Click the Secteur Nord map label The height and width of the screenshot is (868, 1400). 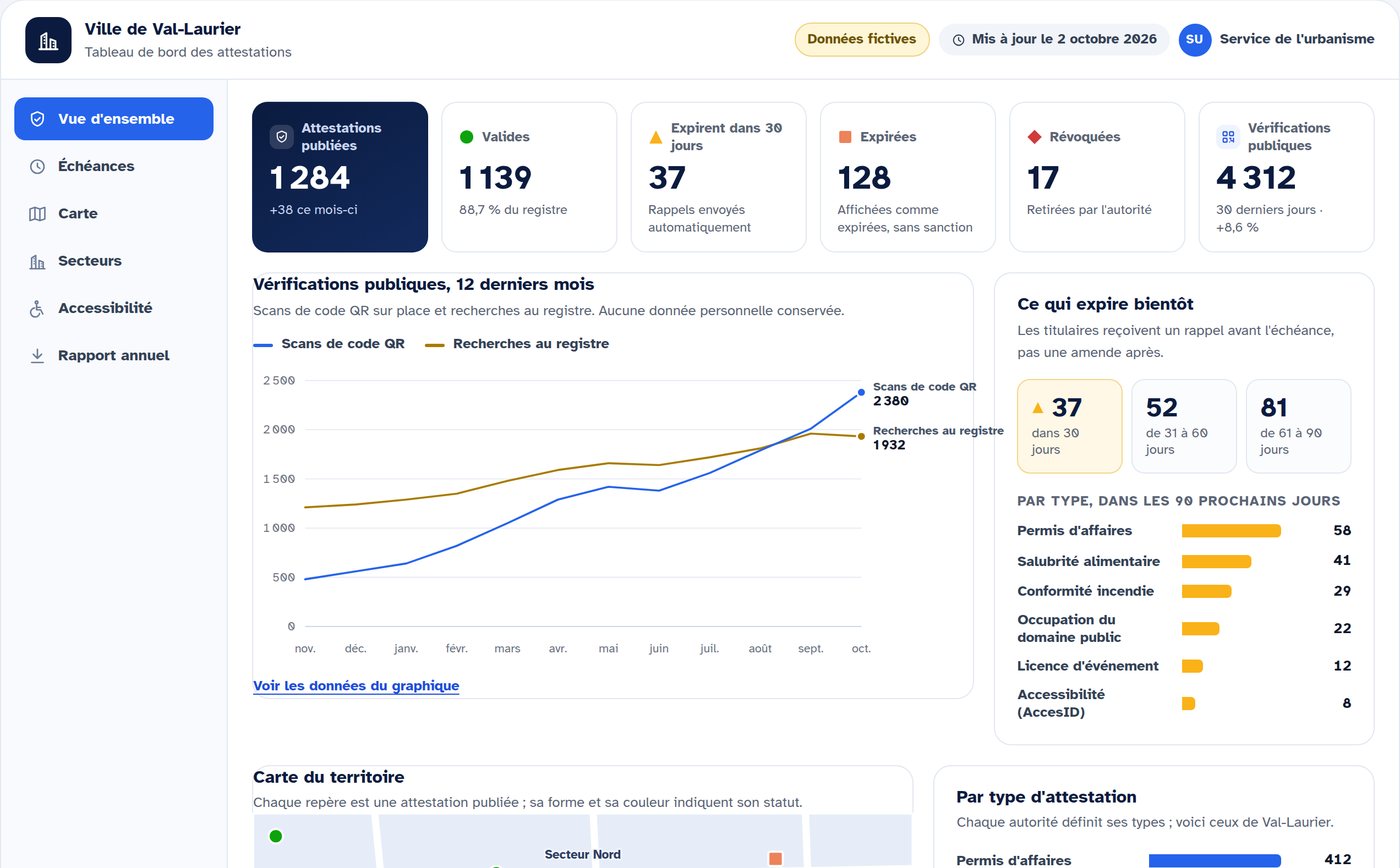(x=583, y=855)
